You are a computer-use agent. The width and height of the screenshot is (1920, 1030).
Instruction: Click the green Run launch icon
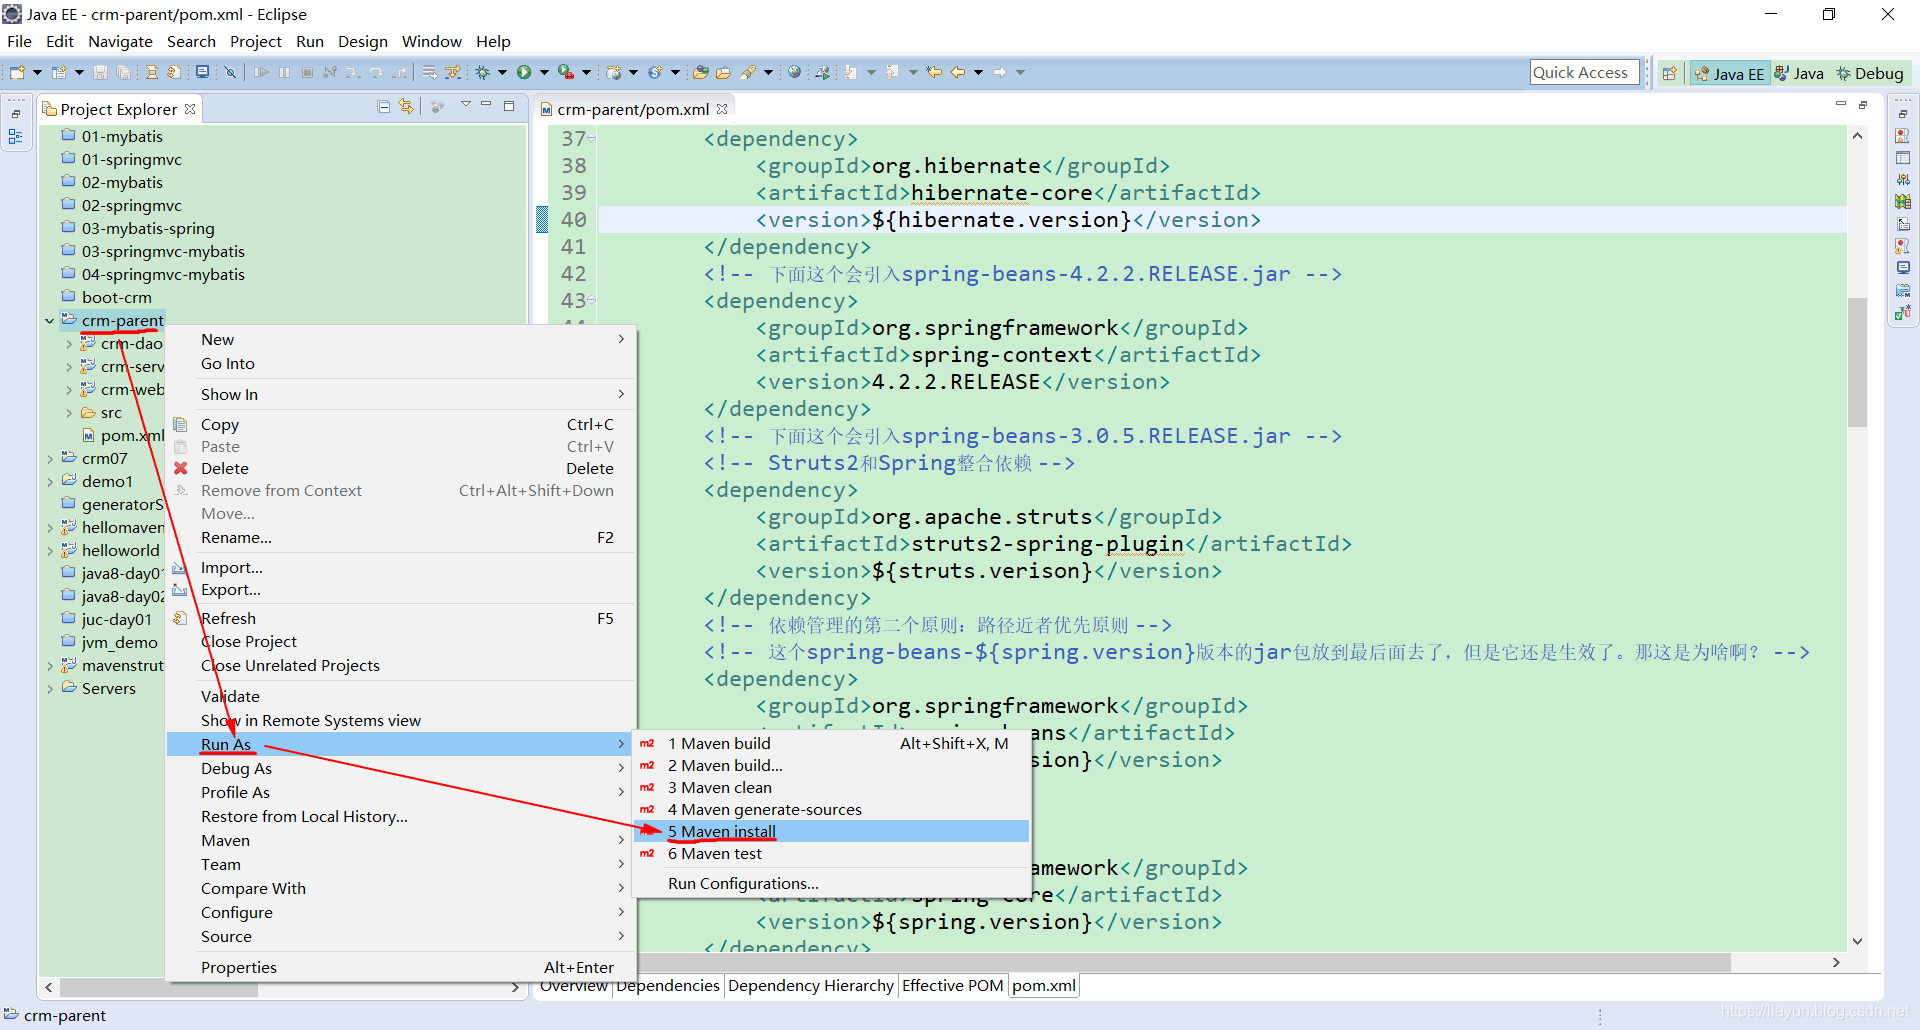coord(524,72)
